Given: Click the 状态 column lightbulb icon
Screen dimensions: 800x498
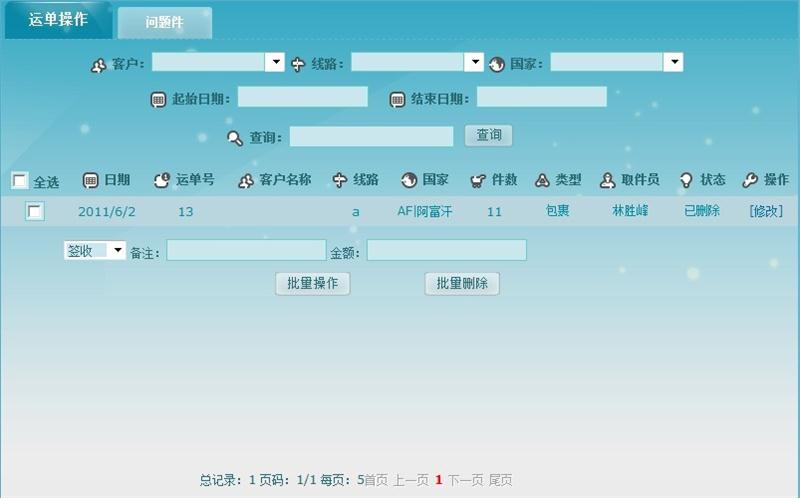Looking at the screenshot, I should tap(686, 180).
